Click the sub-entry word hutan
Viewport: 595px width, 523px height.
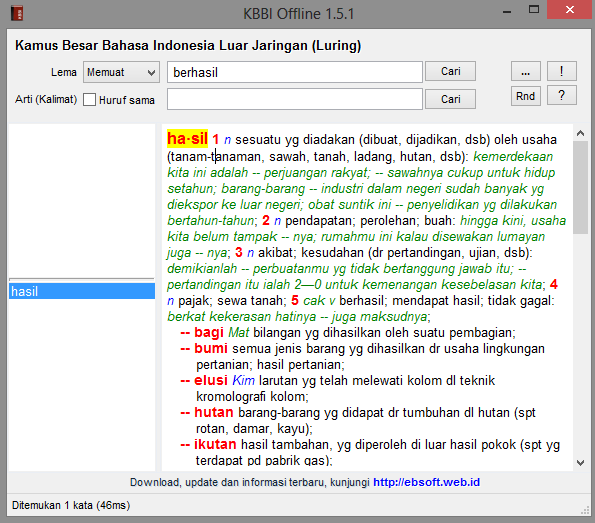[214, 412]
